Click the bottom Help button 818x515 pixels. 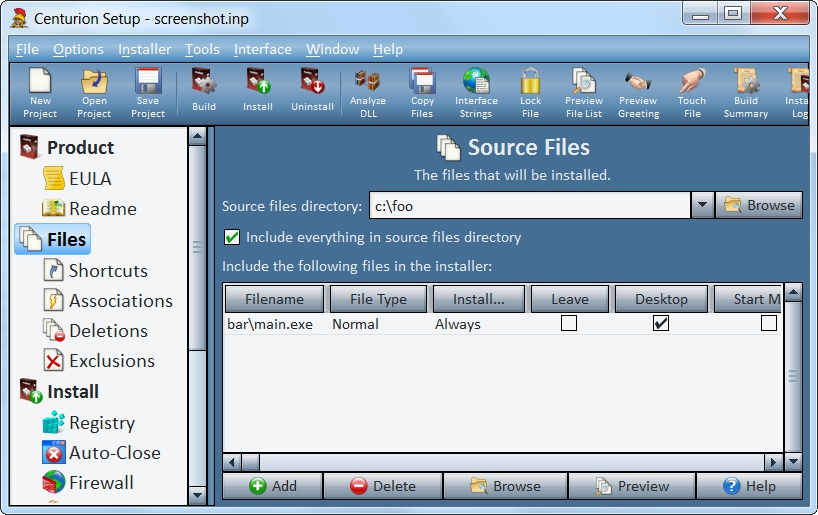point(749,486)
